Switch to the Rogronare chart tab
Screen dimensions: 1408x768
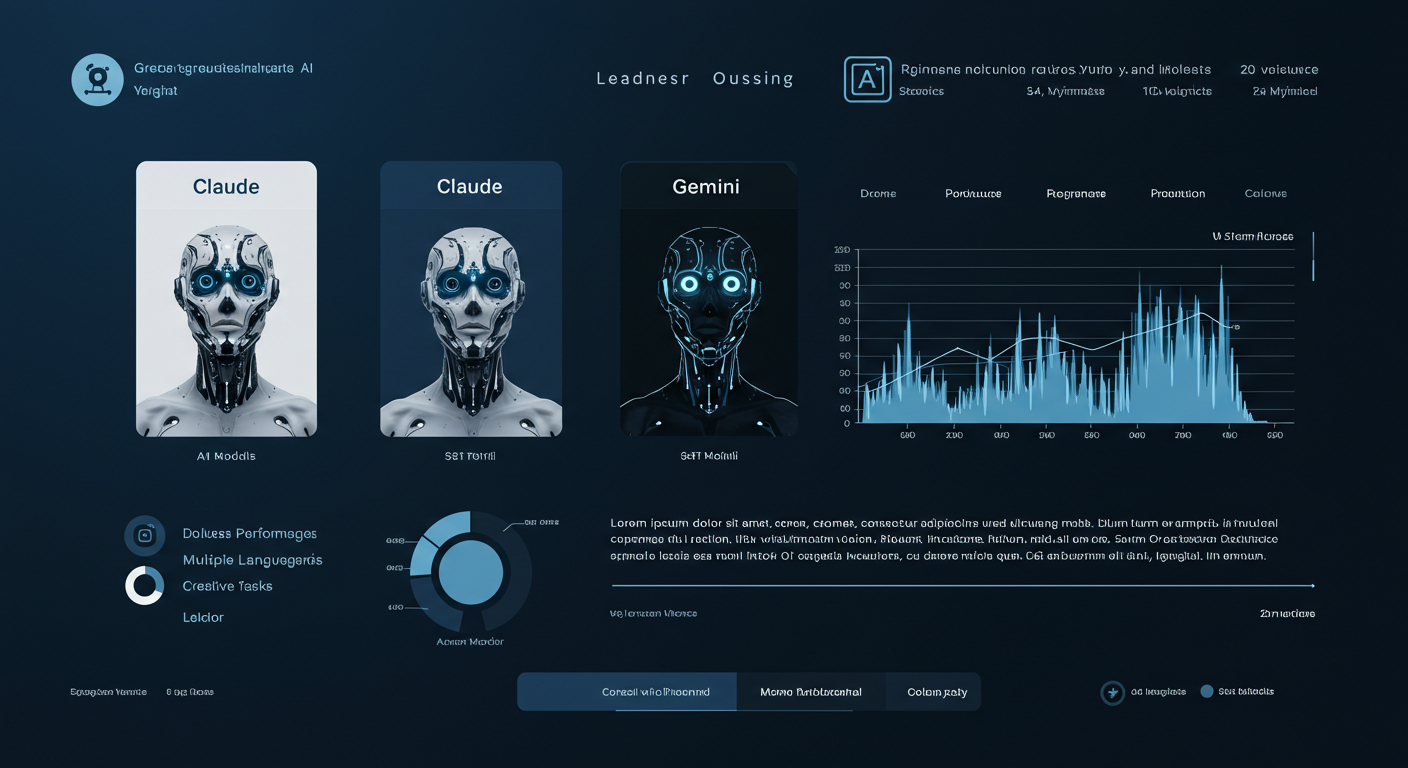(1076, 194)
